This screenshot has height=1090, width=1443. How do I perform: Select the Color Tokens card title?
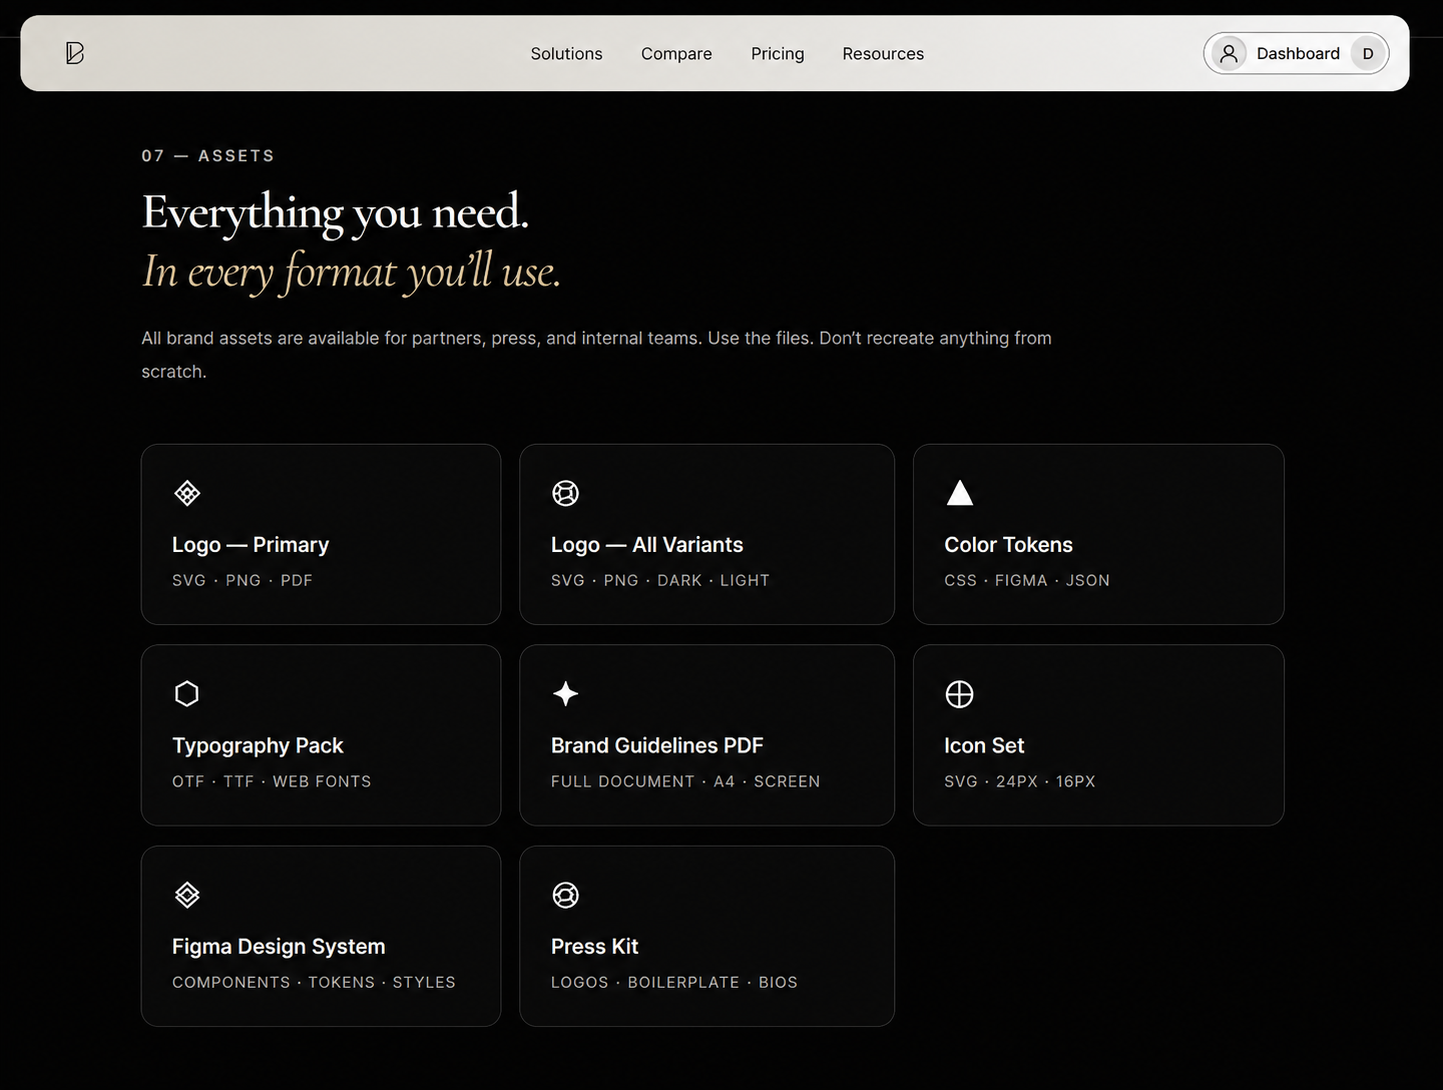[x=1008, y=545]
